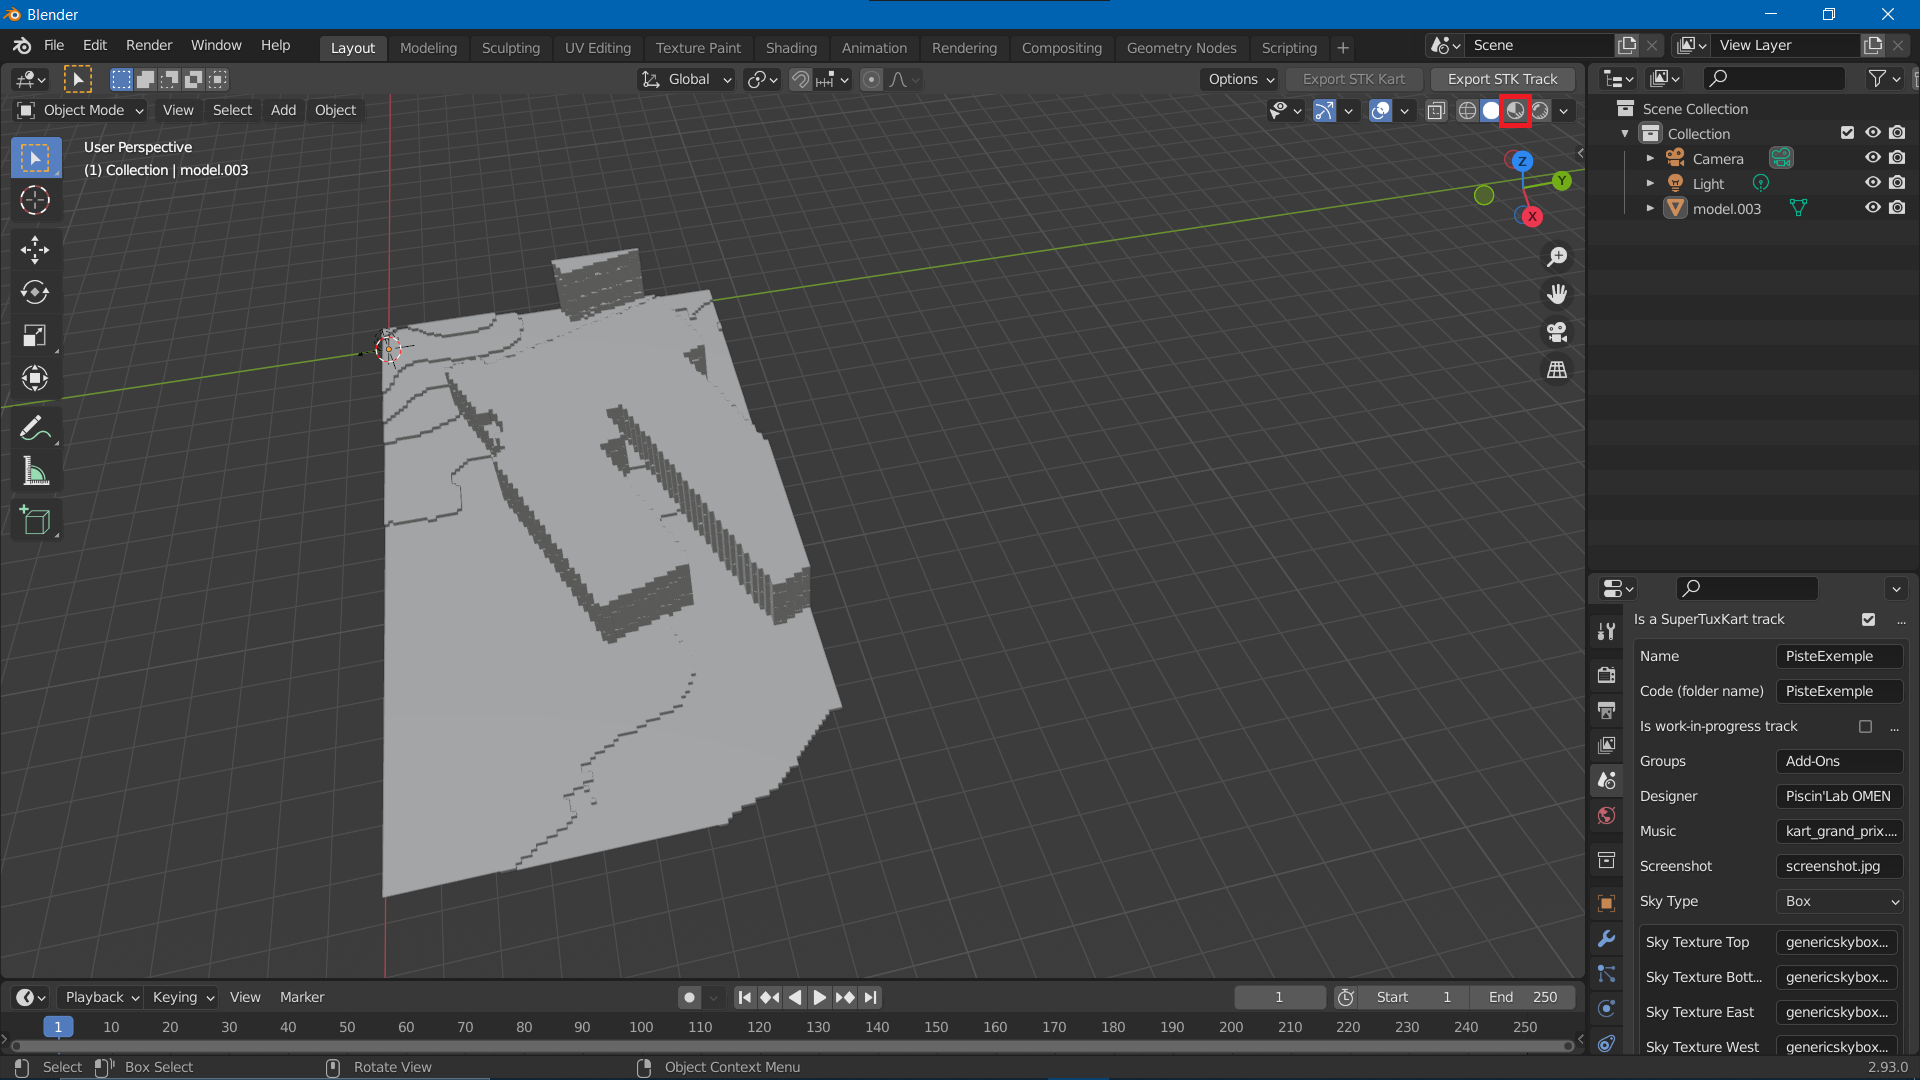
Task: Activate the Move tool
Action: [35, 249]
